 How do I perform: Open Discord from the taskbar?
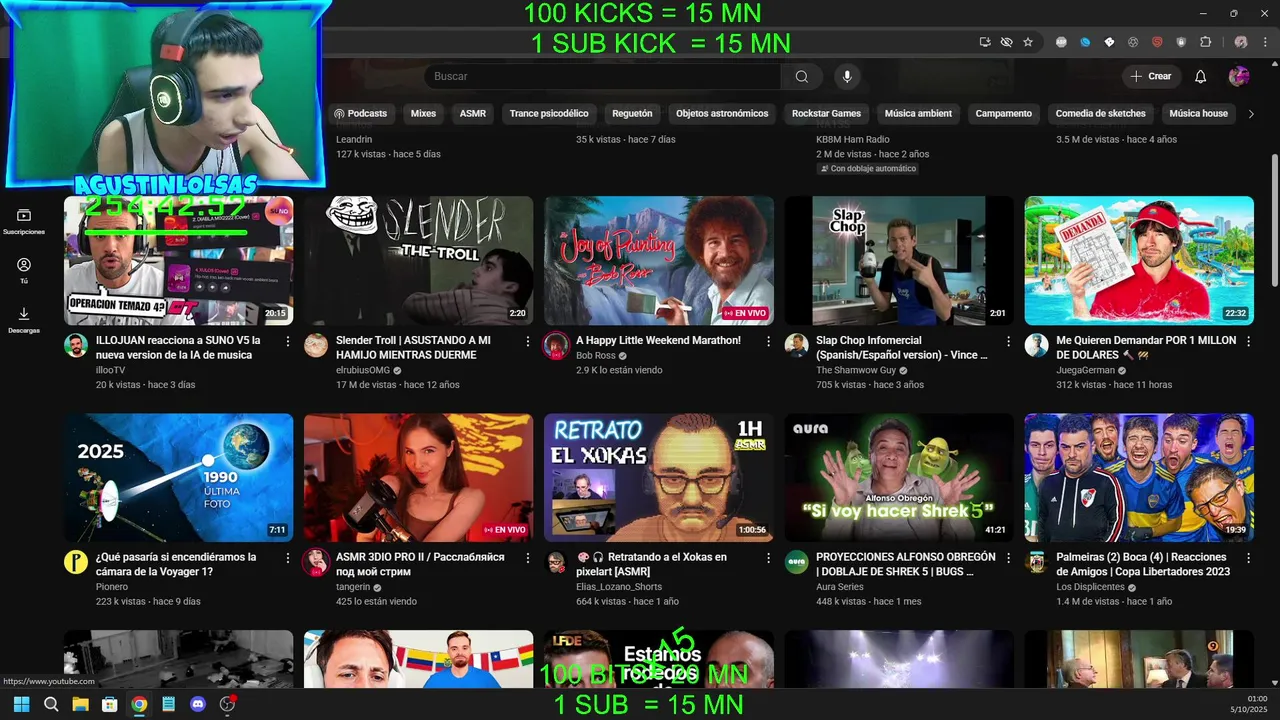[x=198, y=704]
